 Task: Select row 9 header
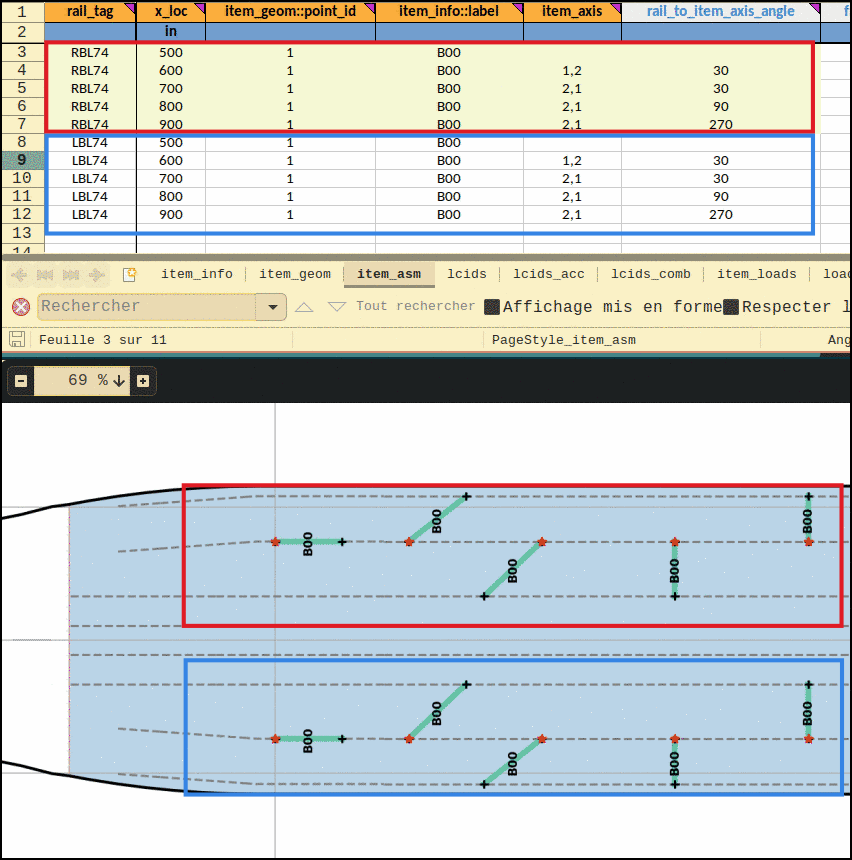(x=22, y=160)
